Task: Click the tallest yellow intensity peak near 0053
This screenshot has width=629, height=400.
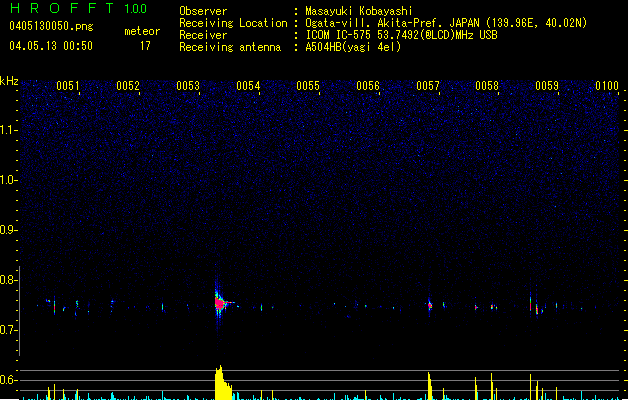Action: 222,383
